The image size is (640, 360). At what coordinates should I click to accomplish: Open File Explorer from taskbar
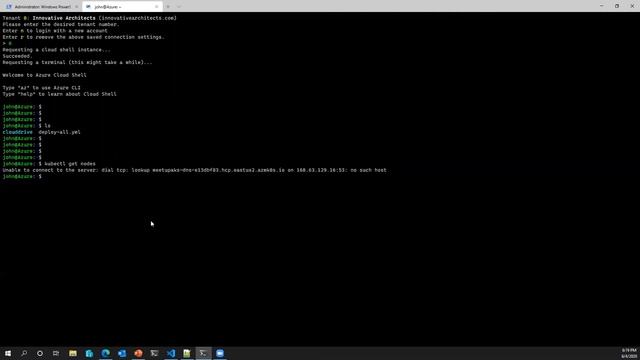[73, 353]
